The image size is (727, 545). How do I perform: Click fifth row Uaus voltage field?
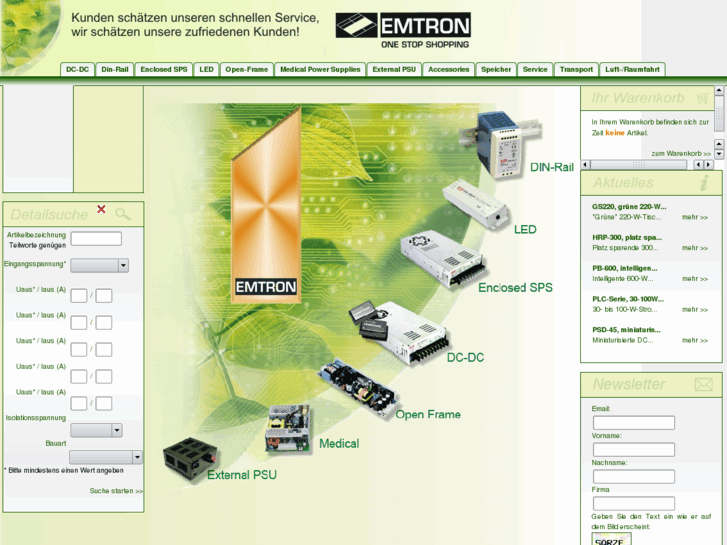[79, 404]
